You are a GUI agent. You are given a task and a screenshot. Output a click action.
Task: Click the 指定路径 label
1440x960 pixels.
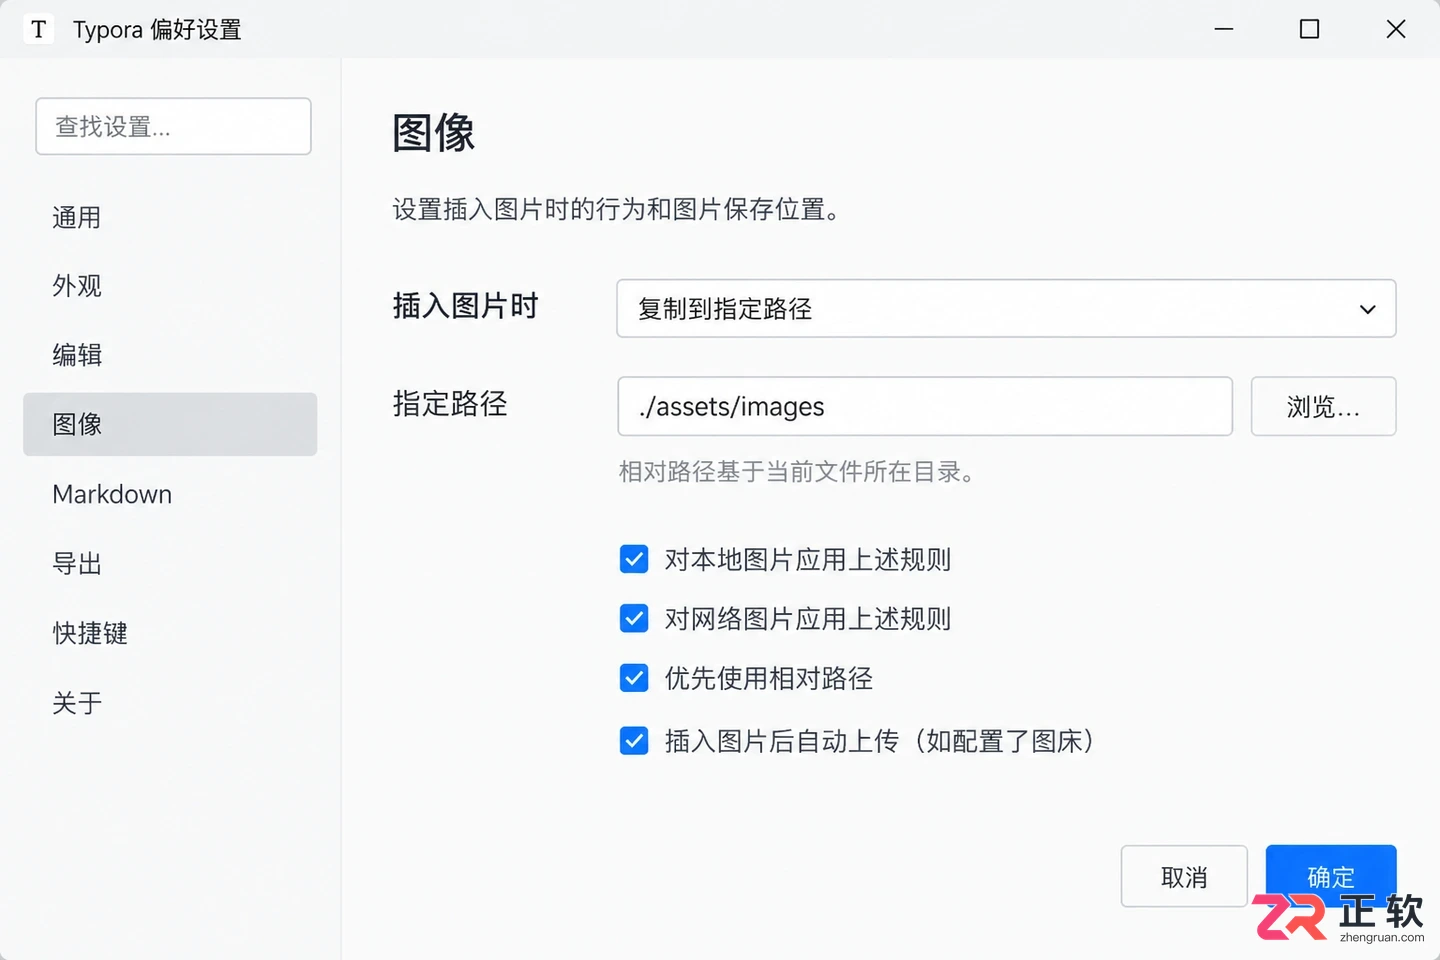[451, 403]
